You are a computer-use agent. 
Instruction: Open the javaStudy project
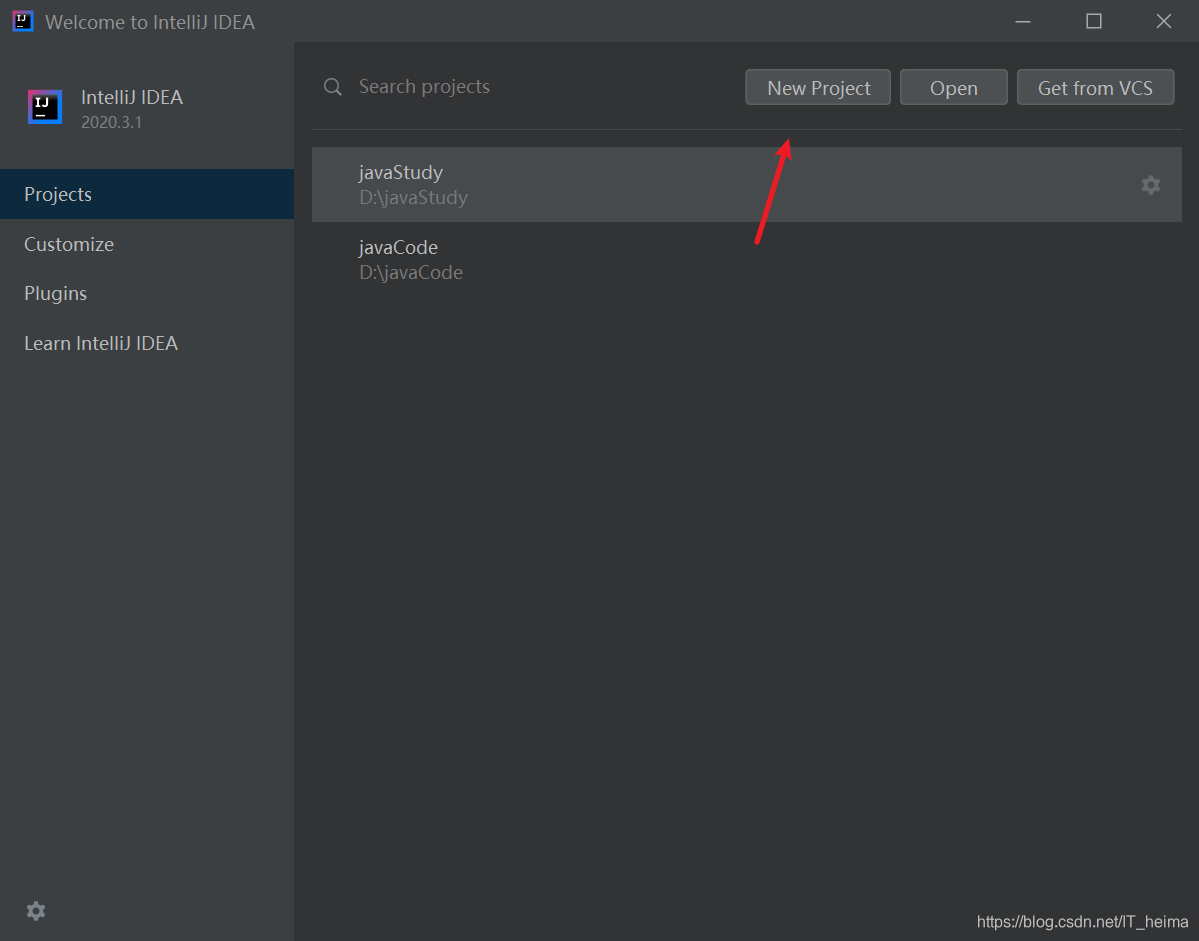click(746, 184)
